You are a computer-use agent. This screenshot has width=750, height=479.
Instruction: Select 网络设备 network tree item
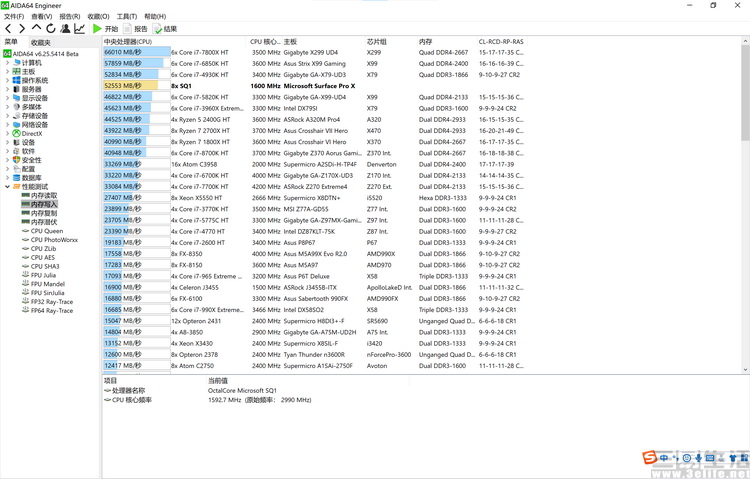(31, 124)
